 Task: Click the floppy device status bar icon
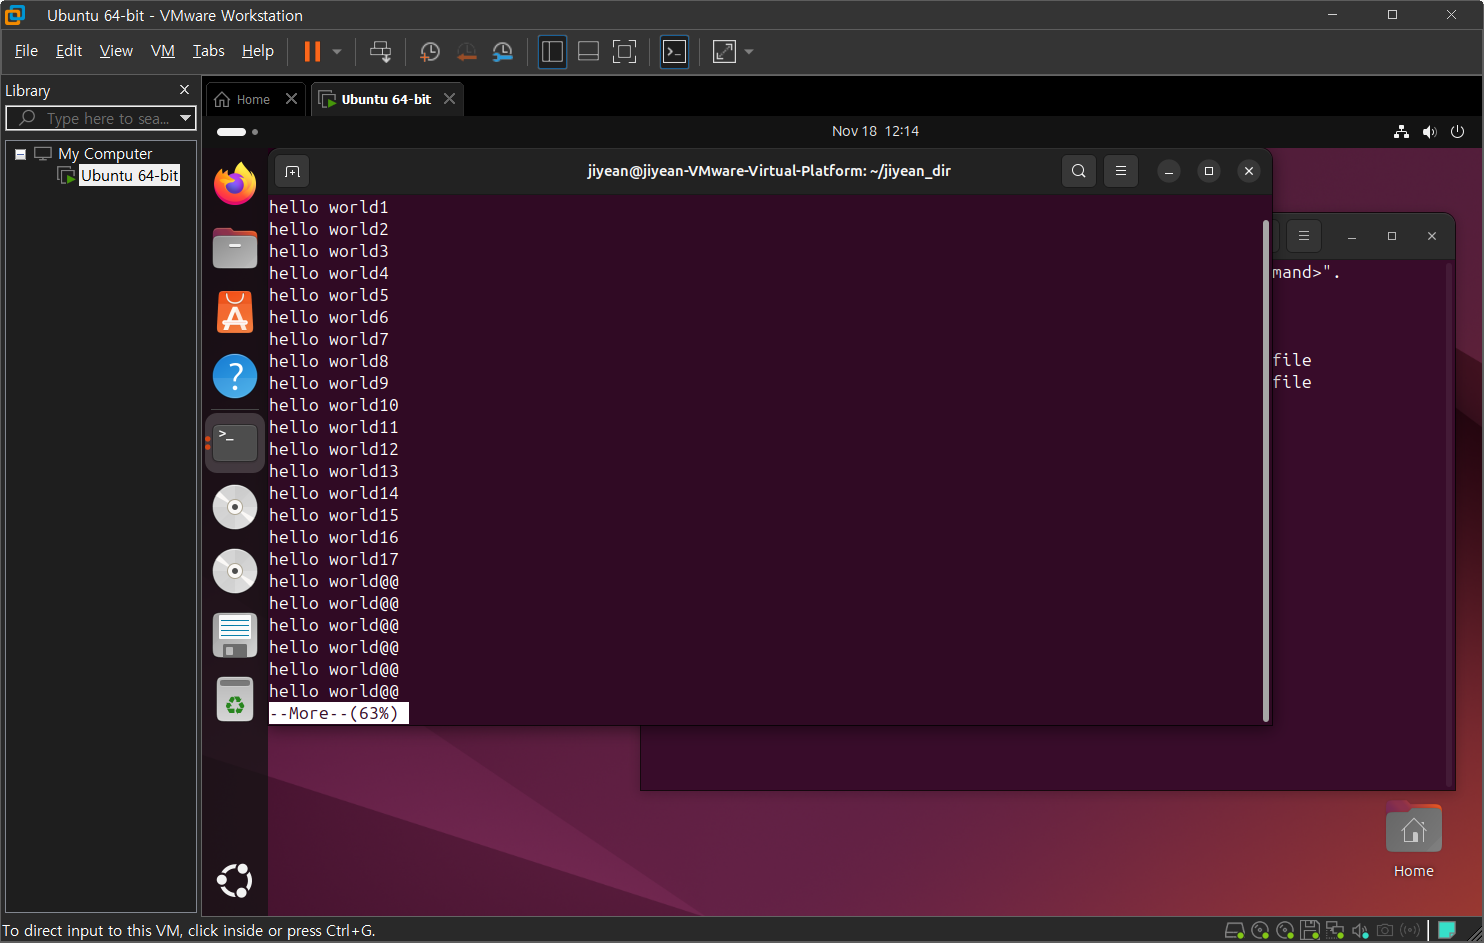1310,931
